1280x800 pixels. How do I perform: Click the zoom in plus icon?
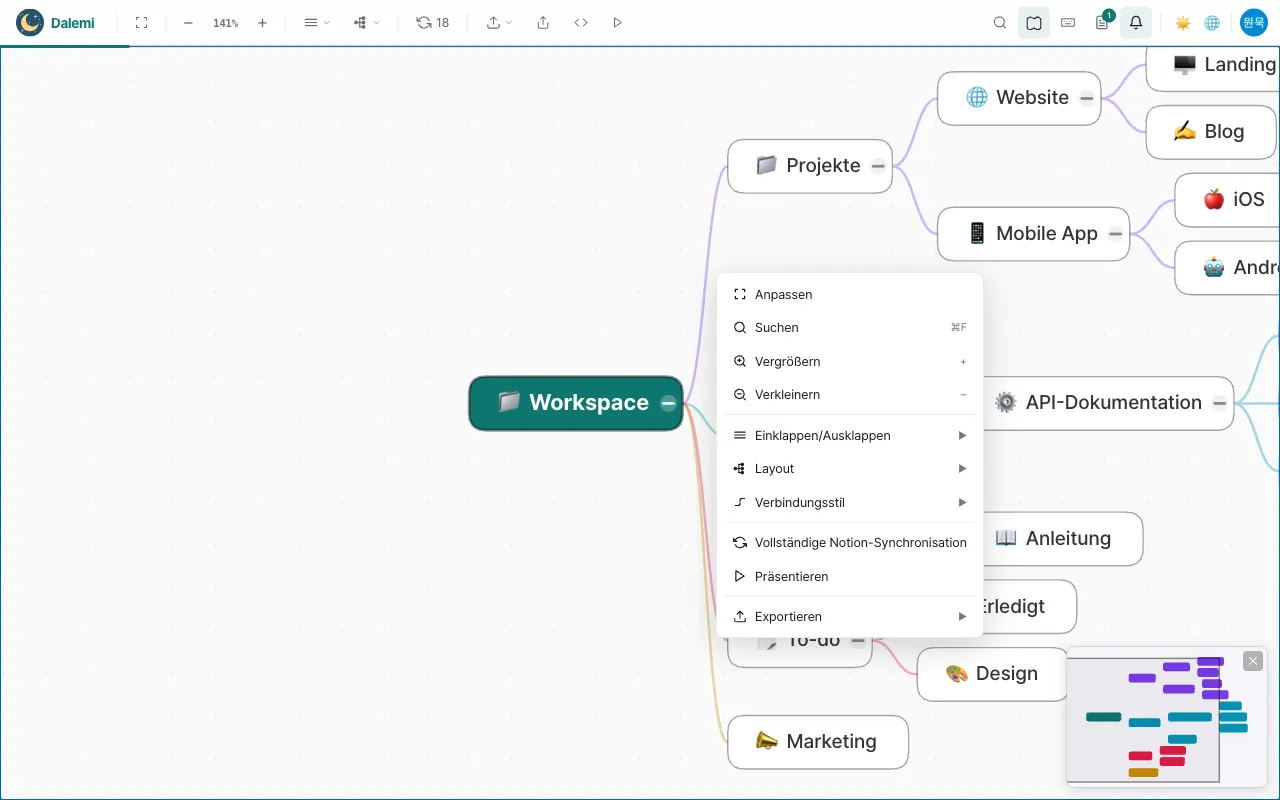click(262, 22)
